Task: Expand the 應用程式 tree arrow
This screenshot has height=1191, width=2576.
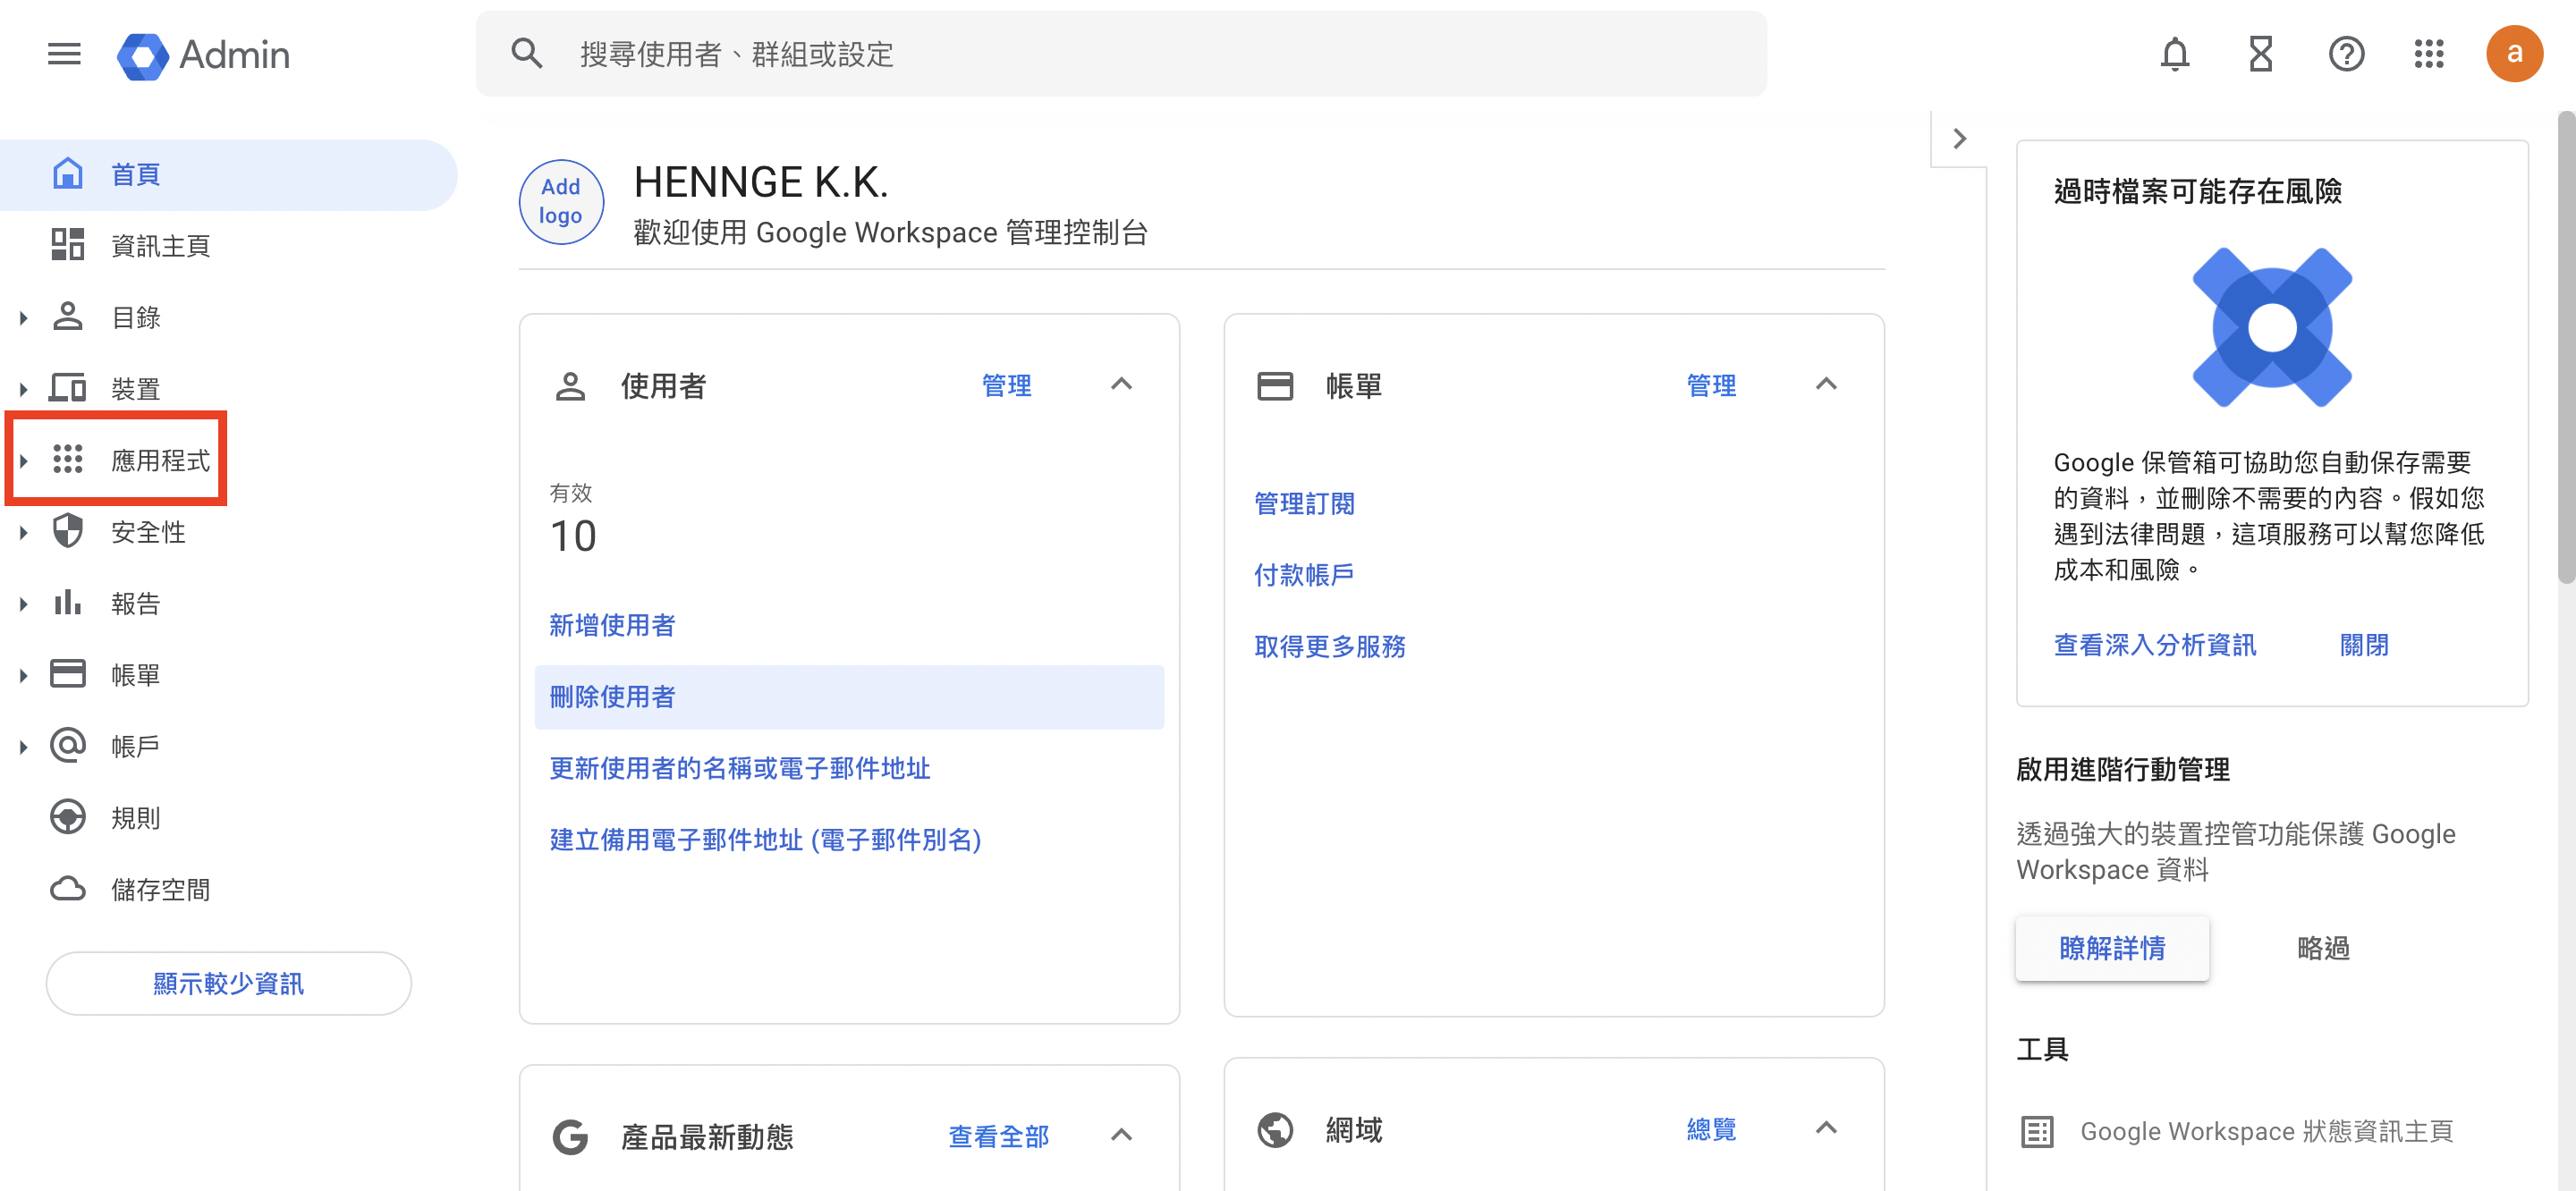Action: 23,461
